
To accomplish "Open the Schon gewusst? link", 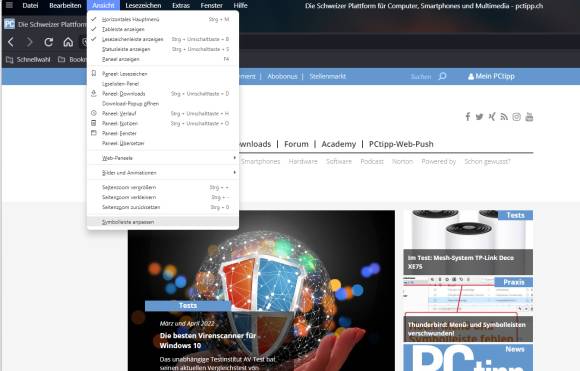I will click(488, 161).
